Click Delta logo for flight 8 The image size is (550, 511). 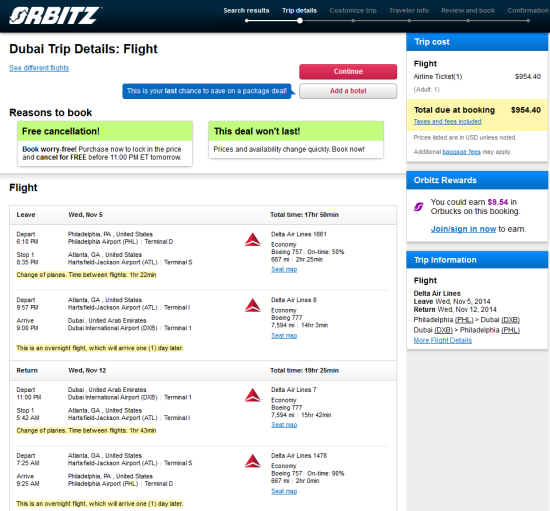[253, 305]
